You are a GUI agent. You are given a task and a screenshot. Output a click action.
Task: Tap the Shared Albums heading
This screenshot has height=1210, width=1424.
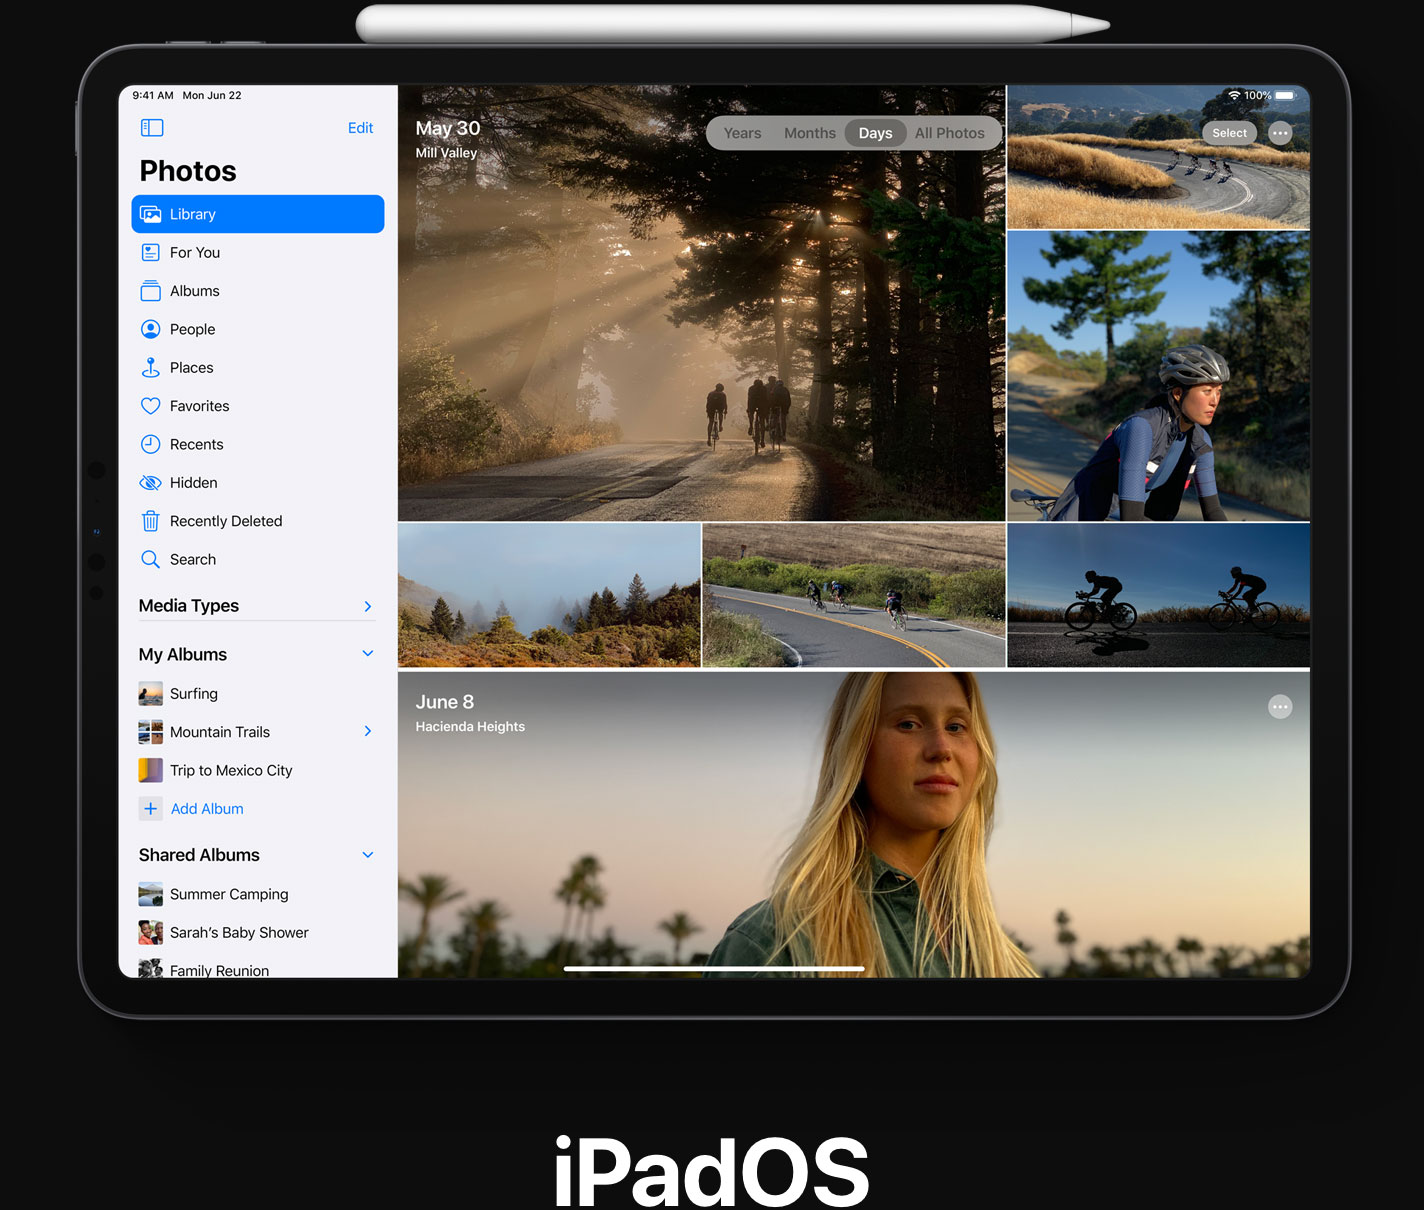(199, 855)
